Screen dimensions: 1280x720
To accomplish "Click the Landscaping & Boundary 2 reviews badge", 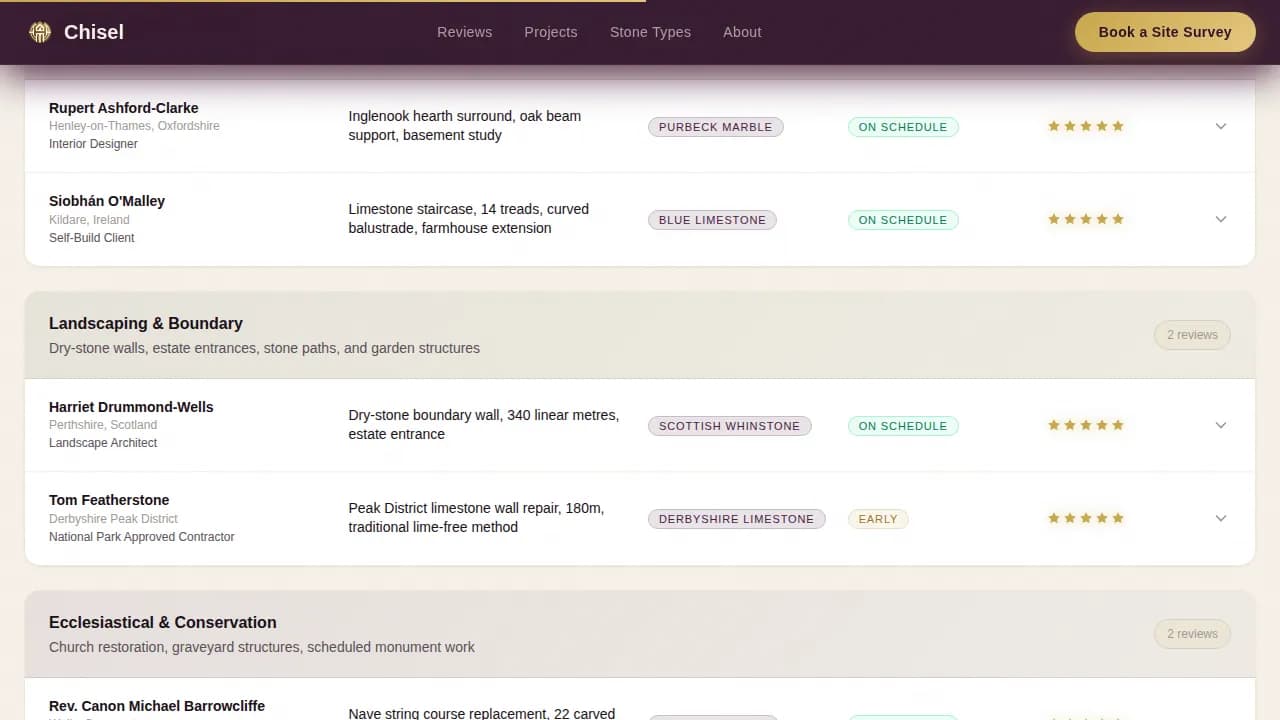I will pyautogui.click(x=1192, y=335).
